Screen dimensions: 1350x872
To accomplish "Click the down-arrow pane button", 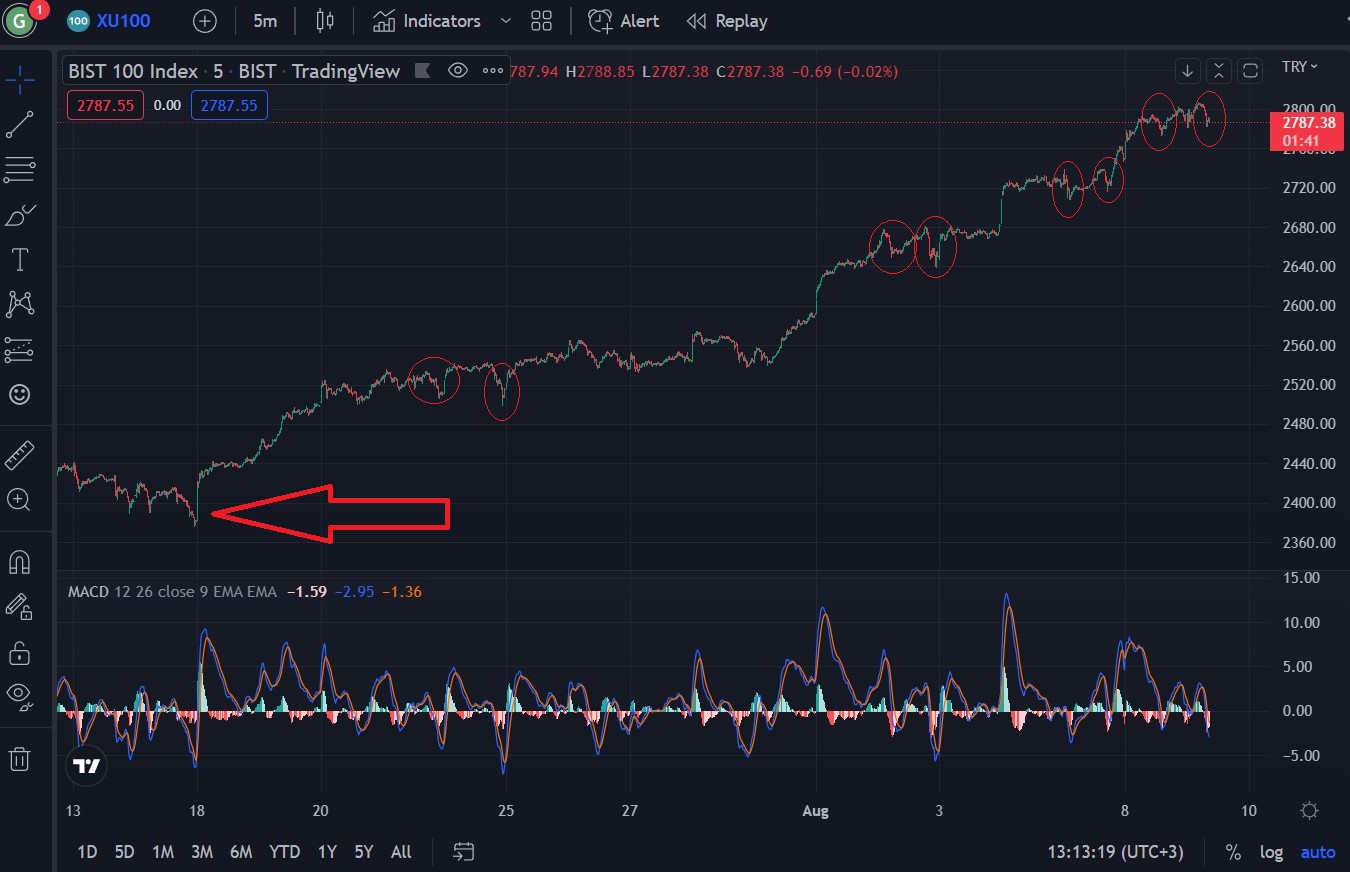I will [1187, 71].
